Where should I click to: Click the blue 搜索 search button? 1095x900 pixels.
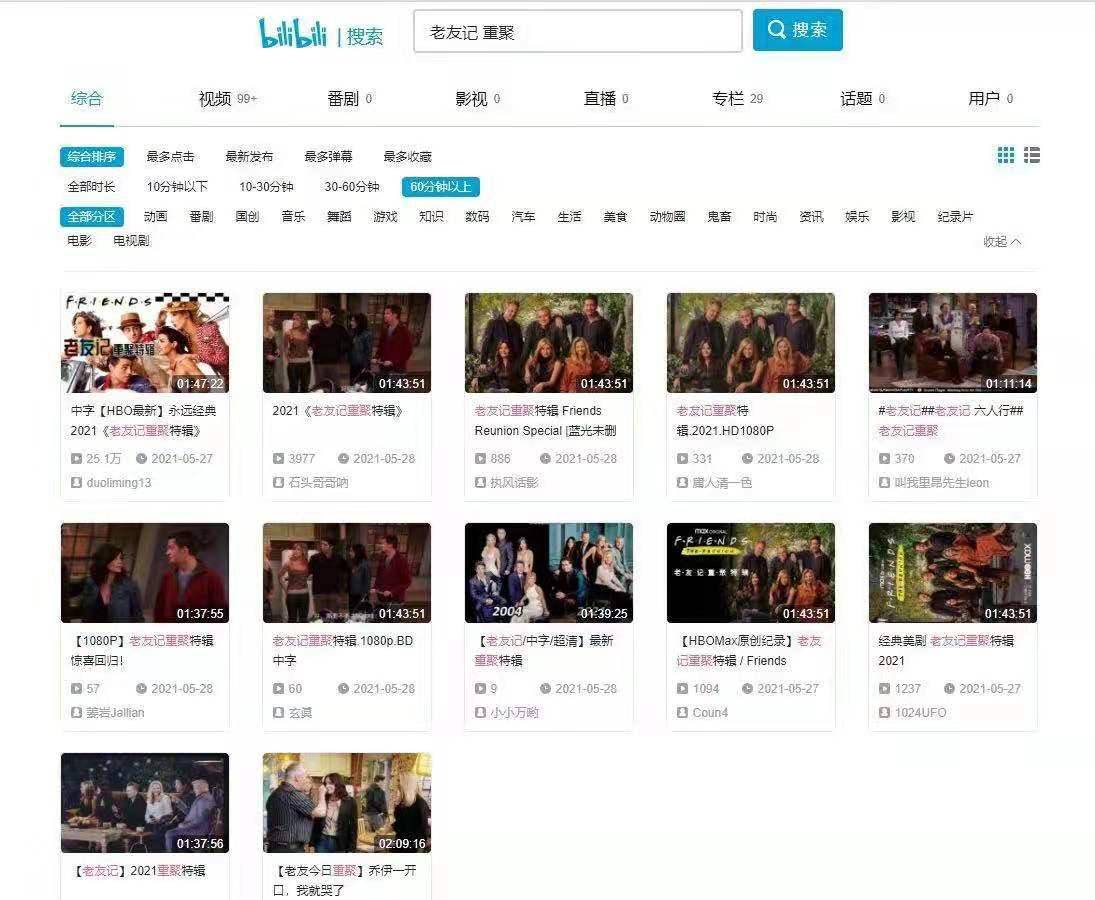[x=798, y=30]
